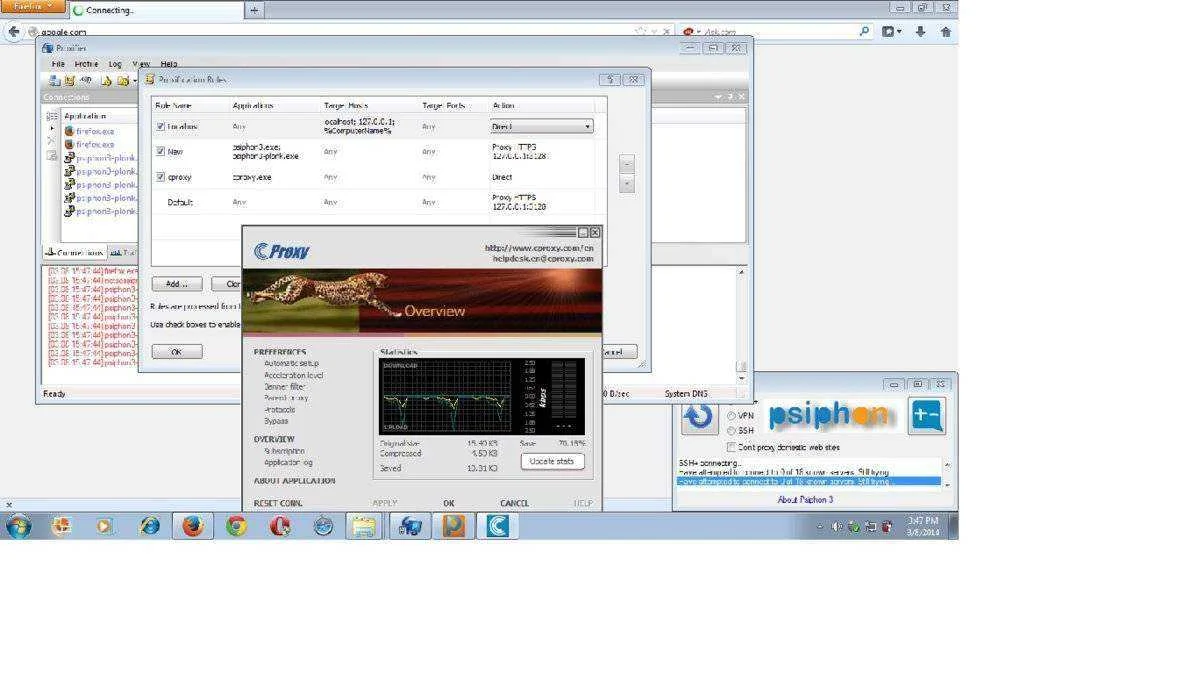Viewport: 1198px width, 674px height.
Task: Open the orange Firefox menu button
Action: 31,7
